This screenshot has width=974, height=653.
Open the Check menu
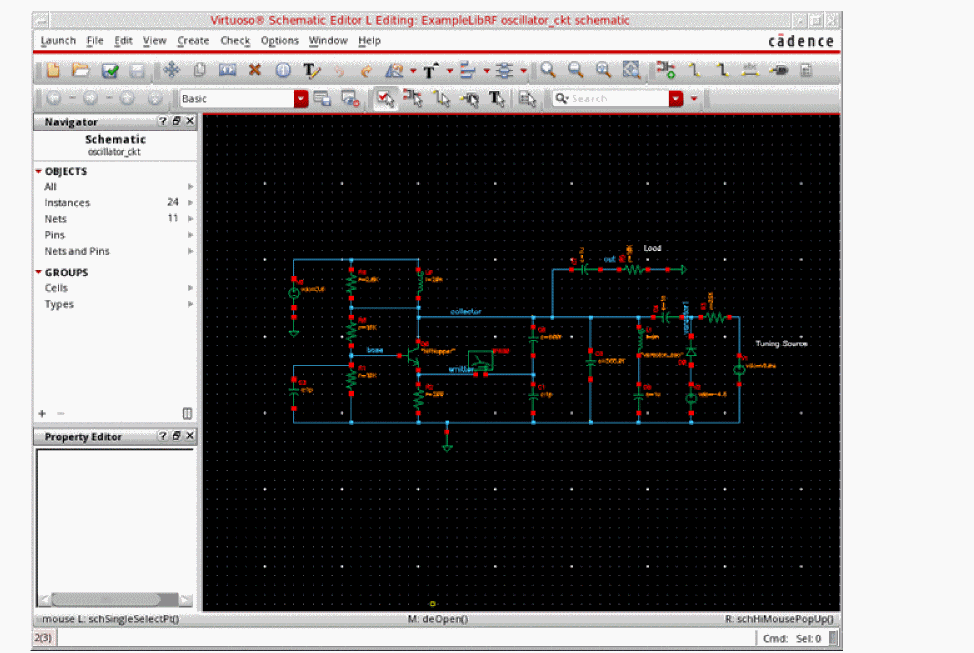pyautogui.click(x=235, y=41)
